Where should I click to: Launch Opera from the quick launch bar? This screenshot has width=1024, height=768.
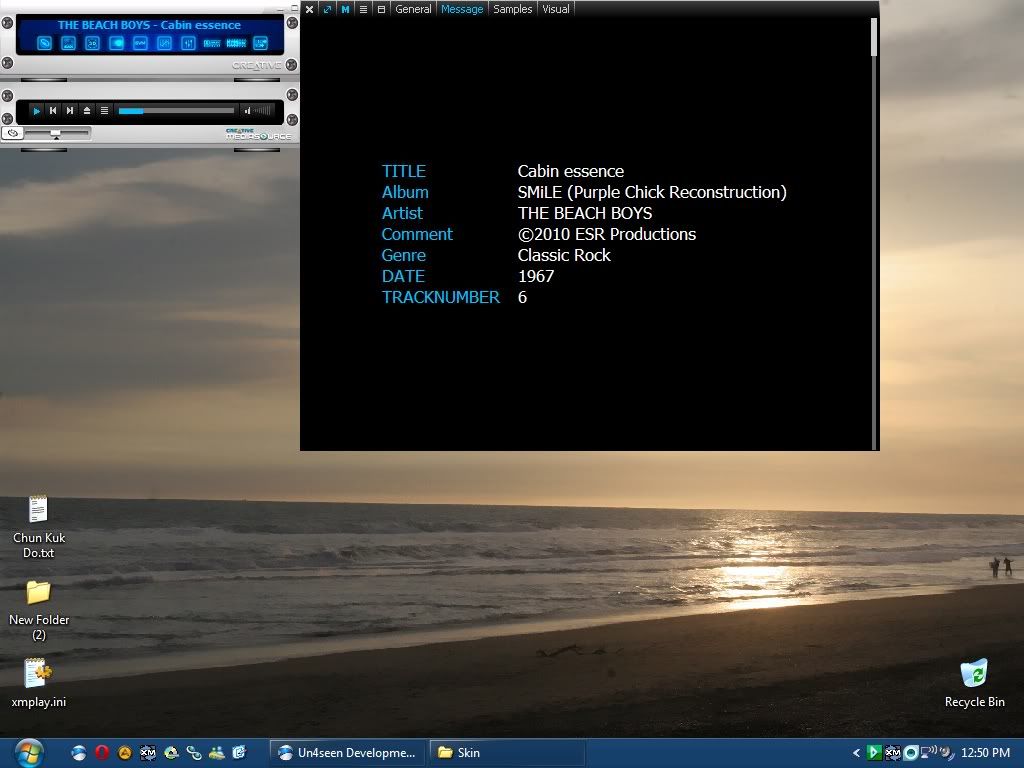pyautogui.click(x=102, y=753)
